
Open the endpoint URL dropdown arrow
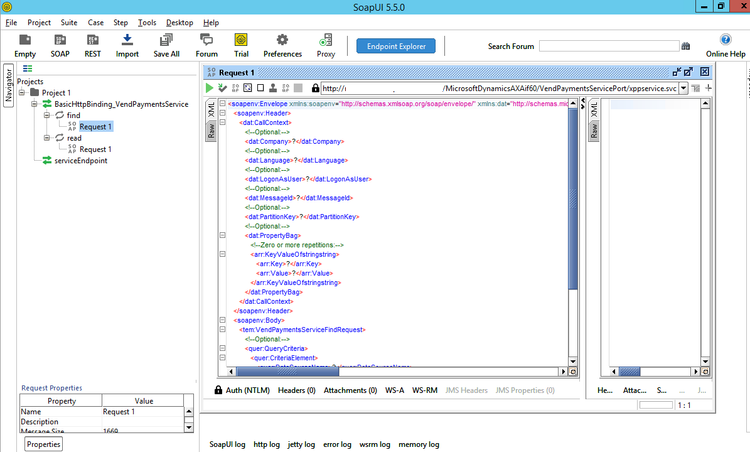[685, 88]
